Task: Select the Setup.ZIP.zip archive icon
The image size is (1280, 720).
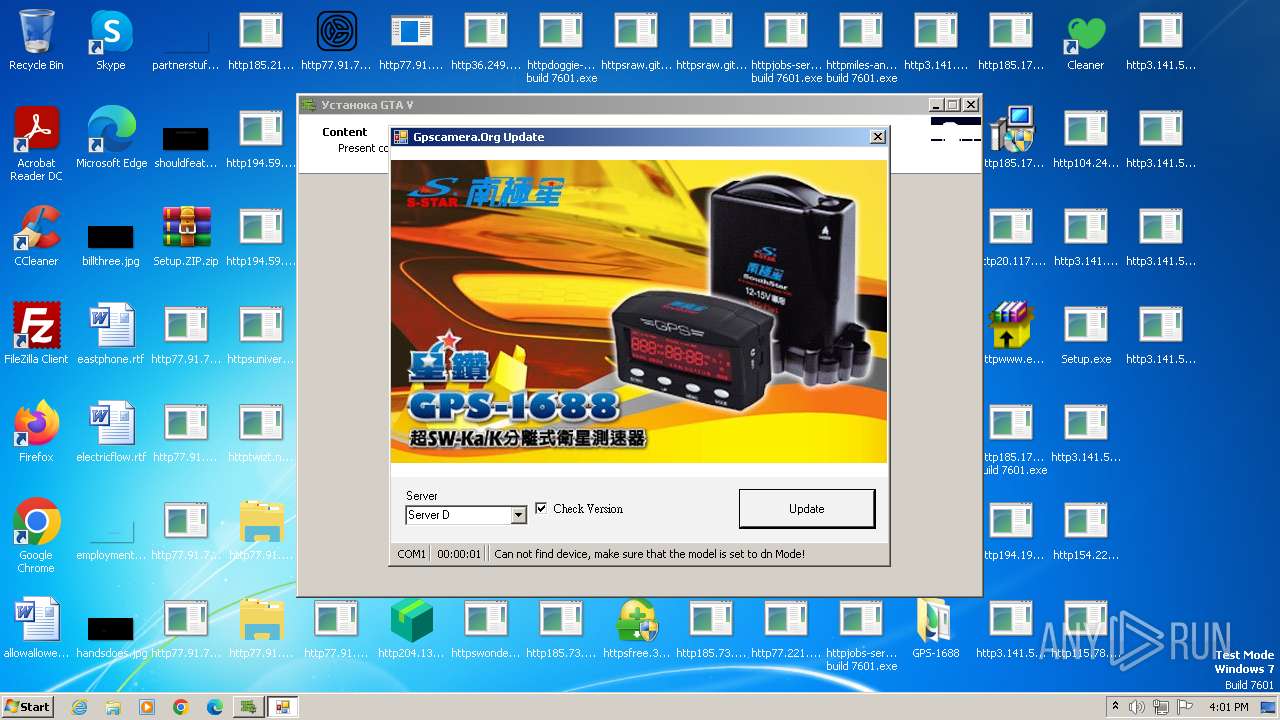Action: [x=186, y=237]
